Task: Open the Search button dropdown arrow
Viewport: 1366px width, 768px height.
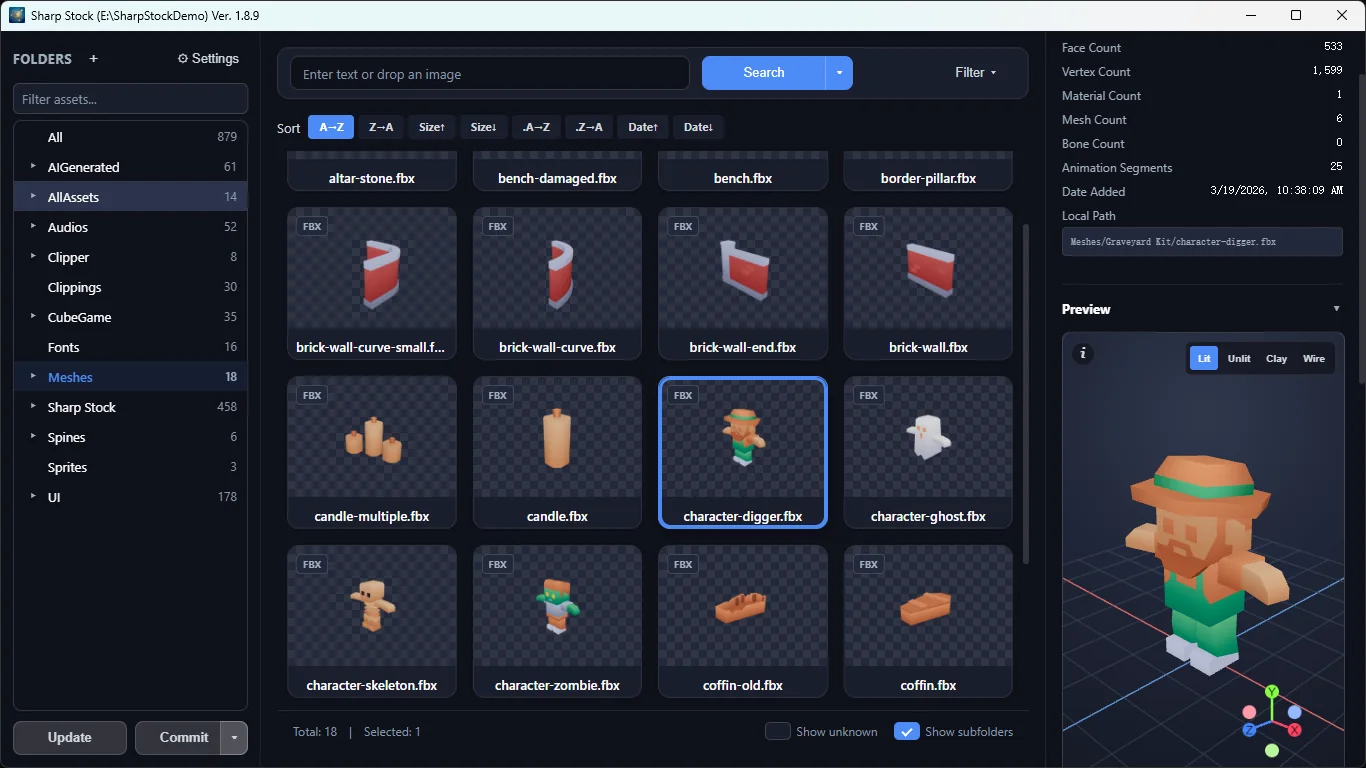Action: pos(839,73)
